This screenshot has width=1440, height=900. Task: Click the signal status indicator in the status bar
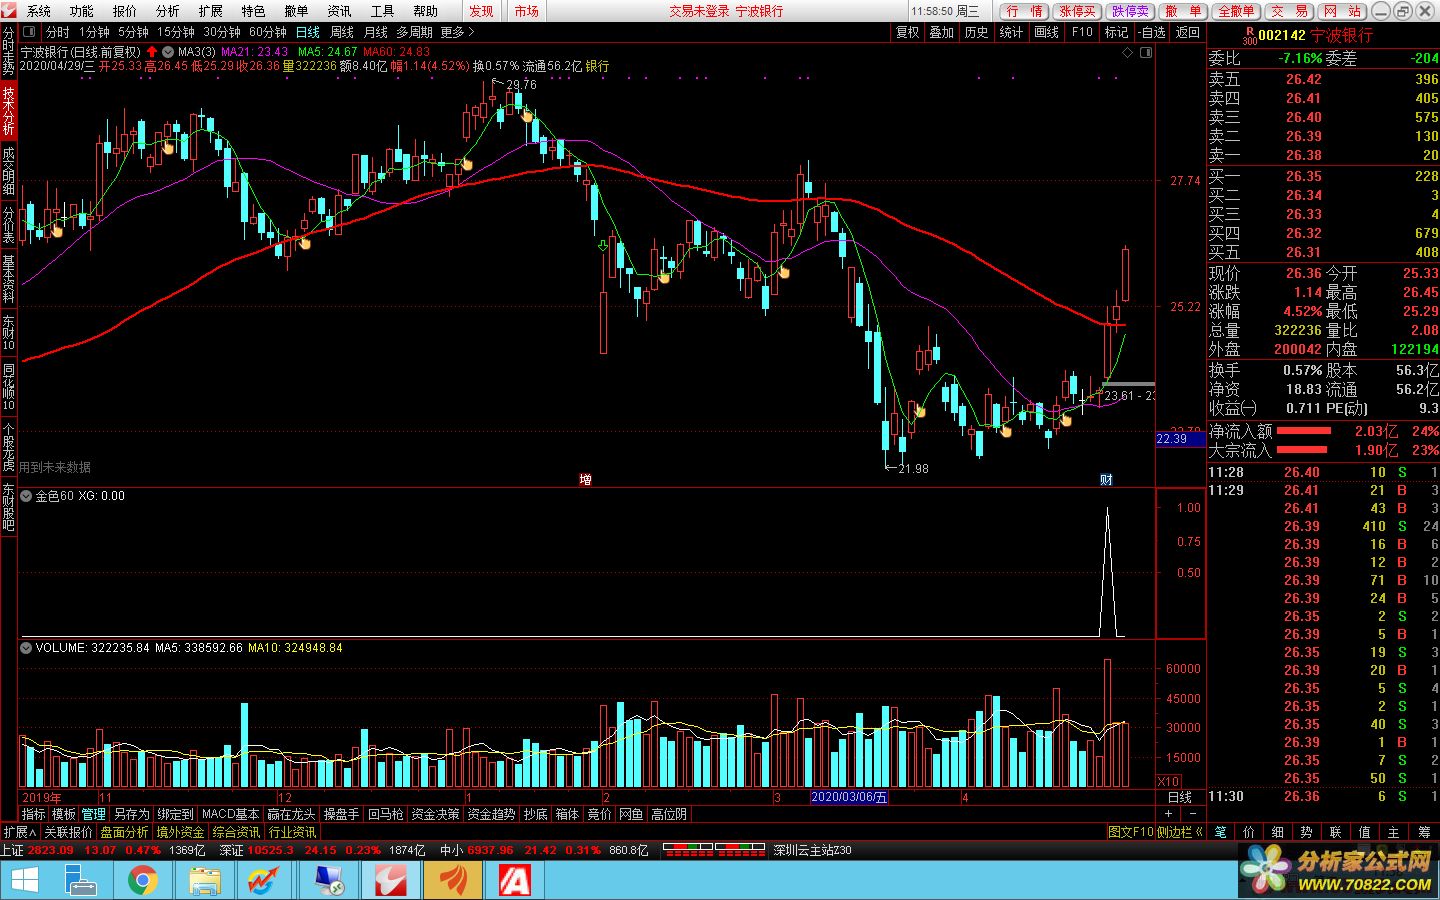click(x=714, y=850)
